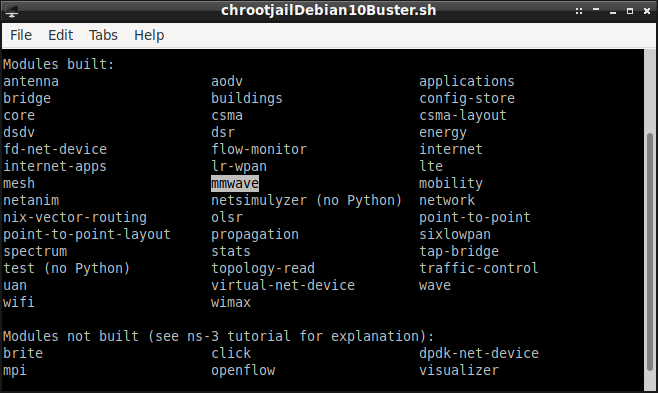Click the terminal scrollbar thumb

click(650, 252)
